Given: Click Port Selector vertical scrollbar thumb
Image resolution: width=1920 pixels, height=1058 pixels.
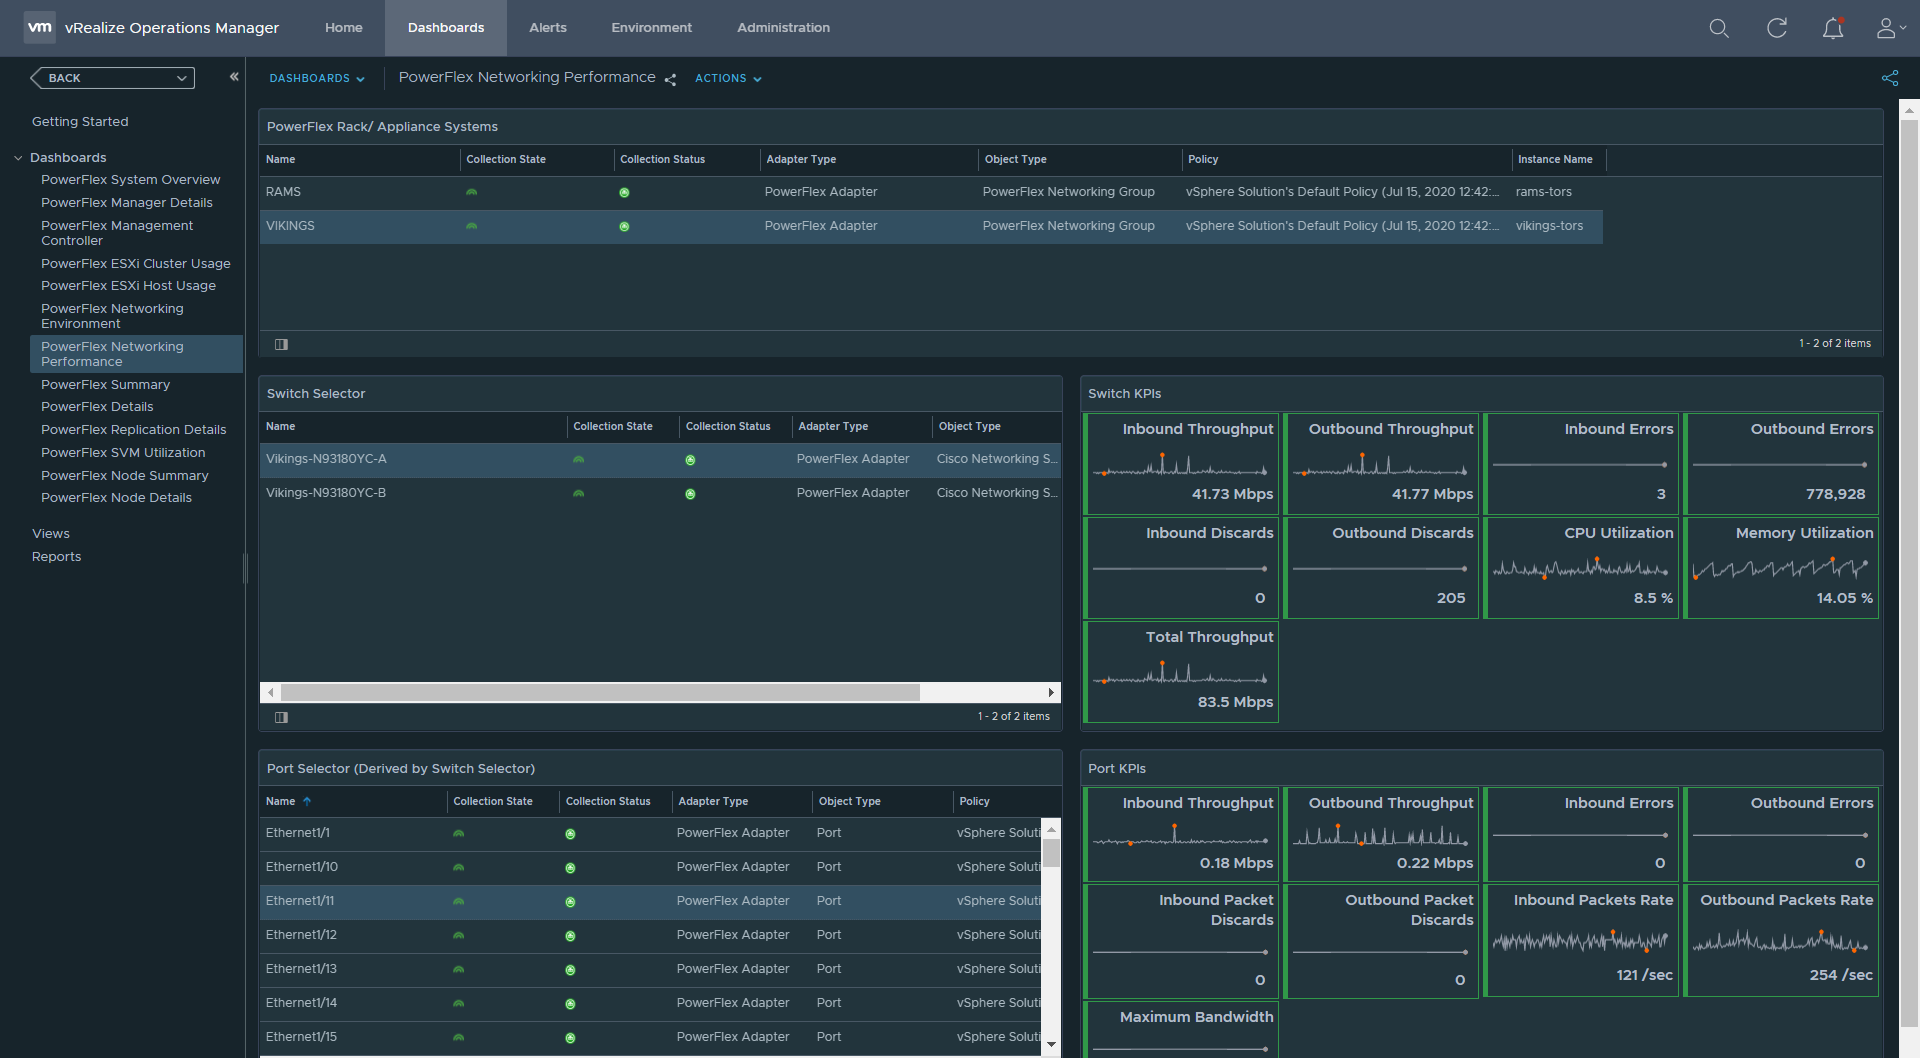Looking at the screenshot, I should coord(1051,853).
